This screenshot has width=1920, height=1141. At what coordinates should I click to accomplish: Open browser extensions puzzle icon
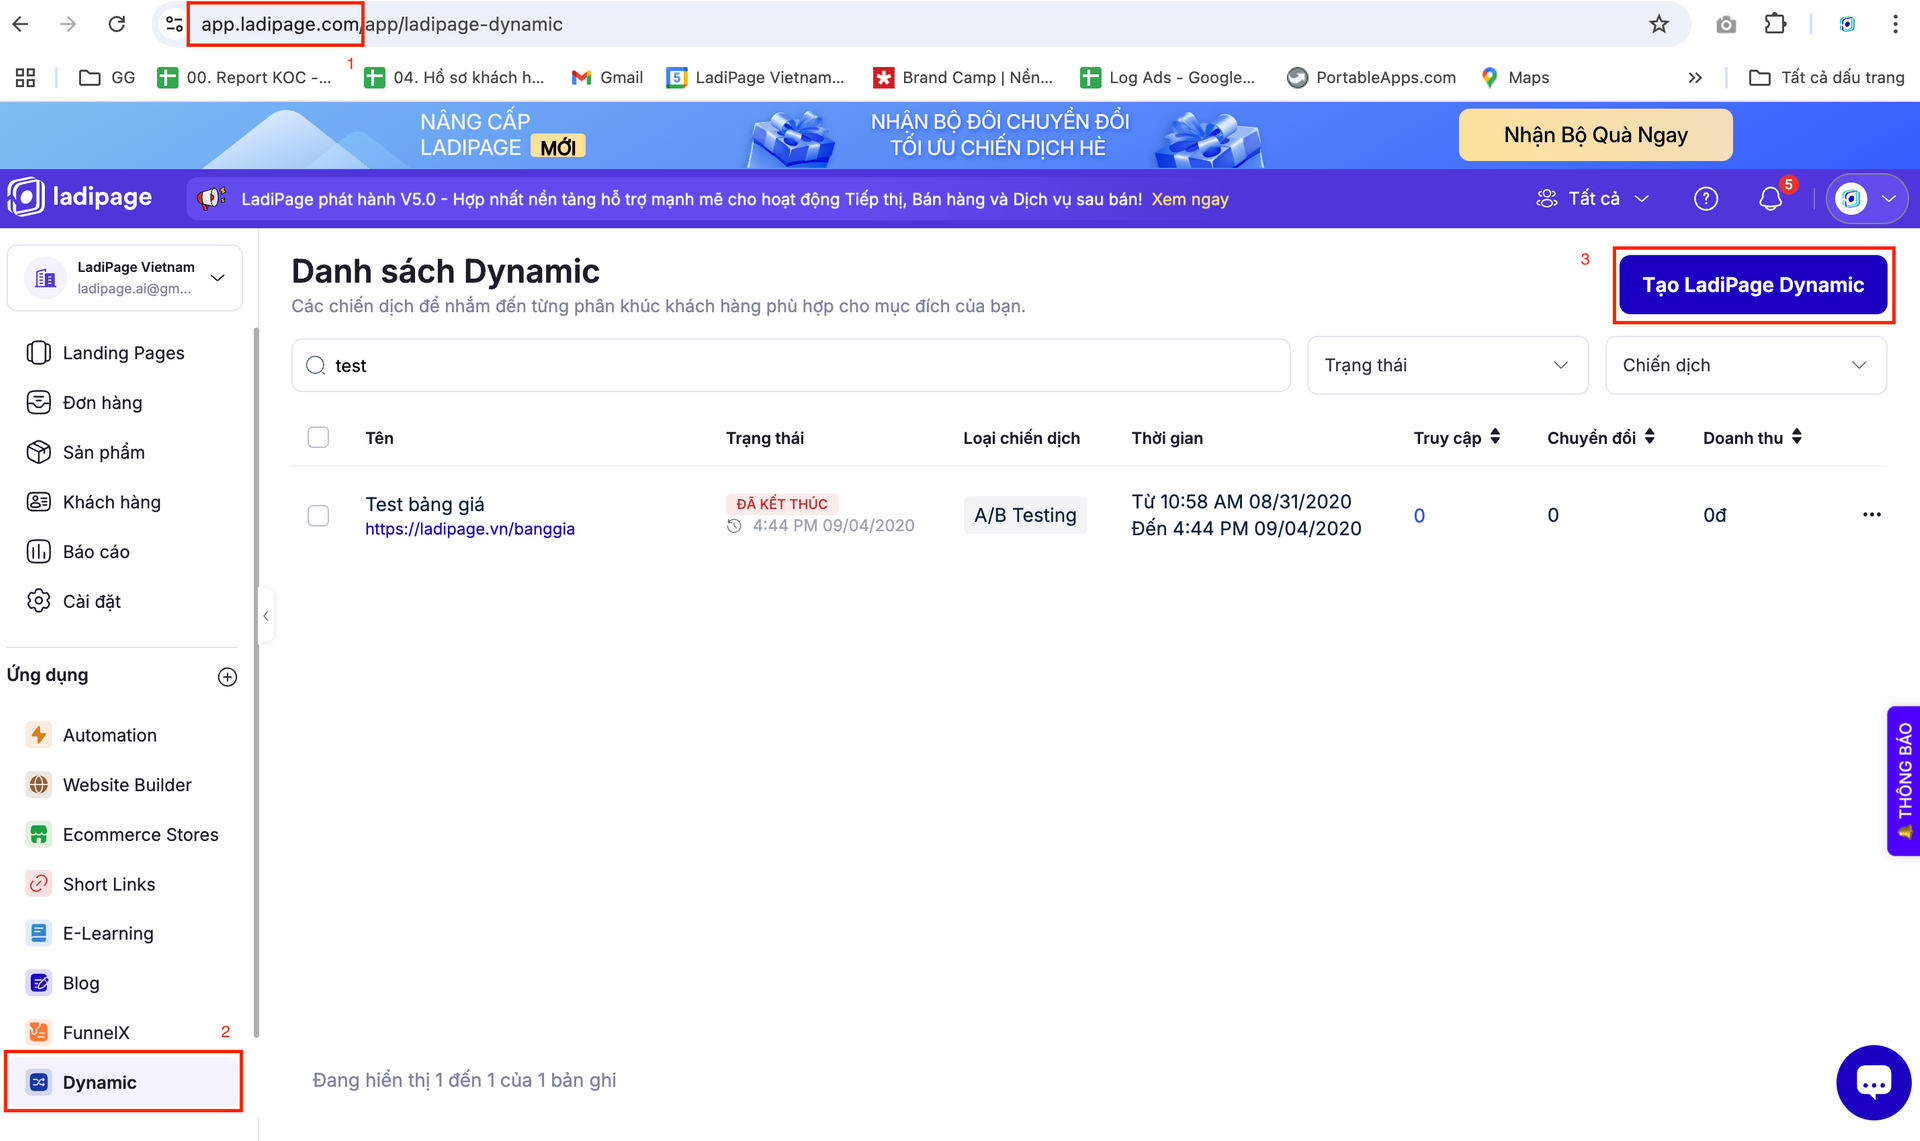(x=1775, y=24)
